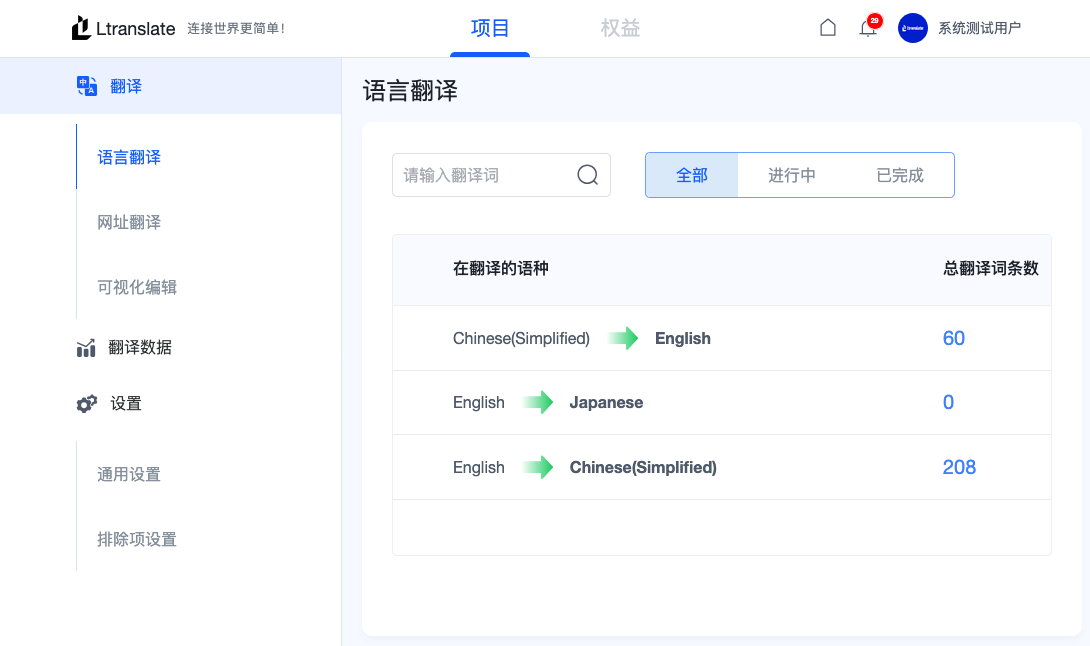Click the Ltranslate logo
This screenshot has height=646, width=1090.
pos(122,27)
